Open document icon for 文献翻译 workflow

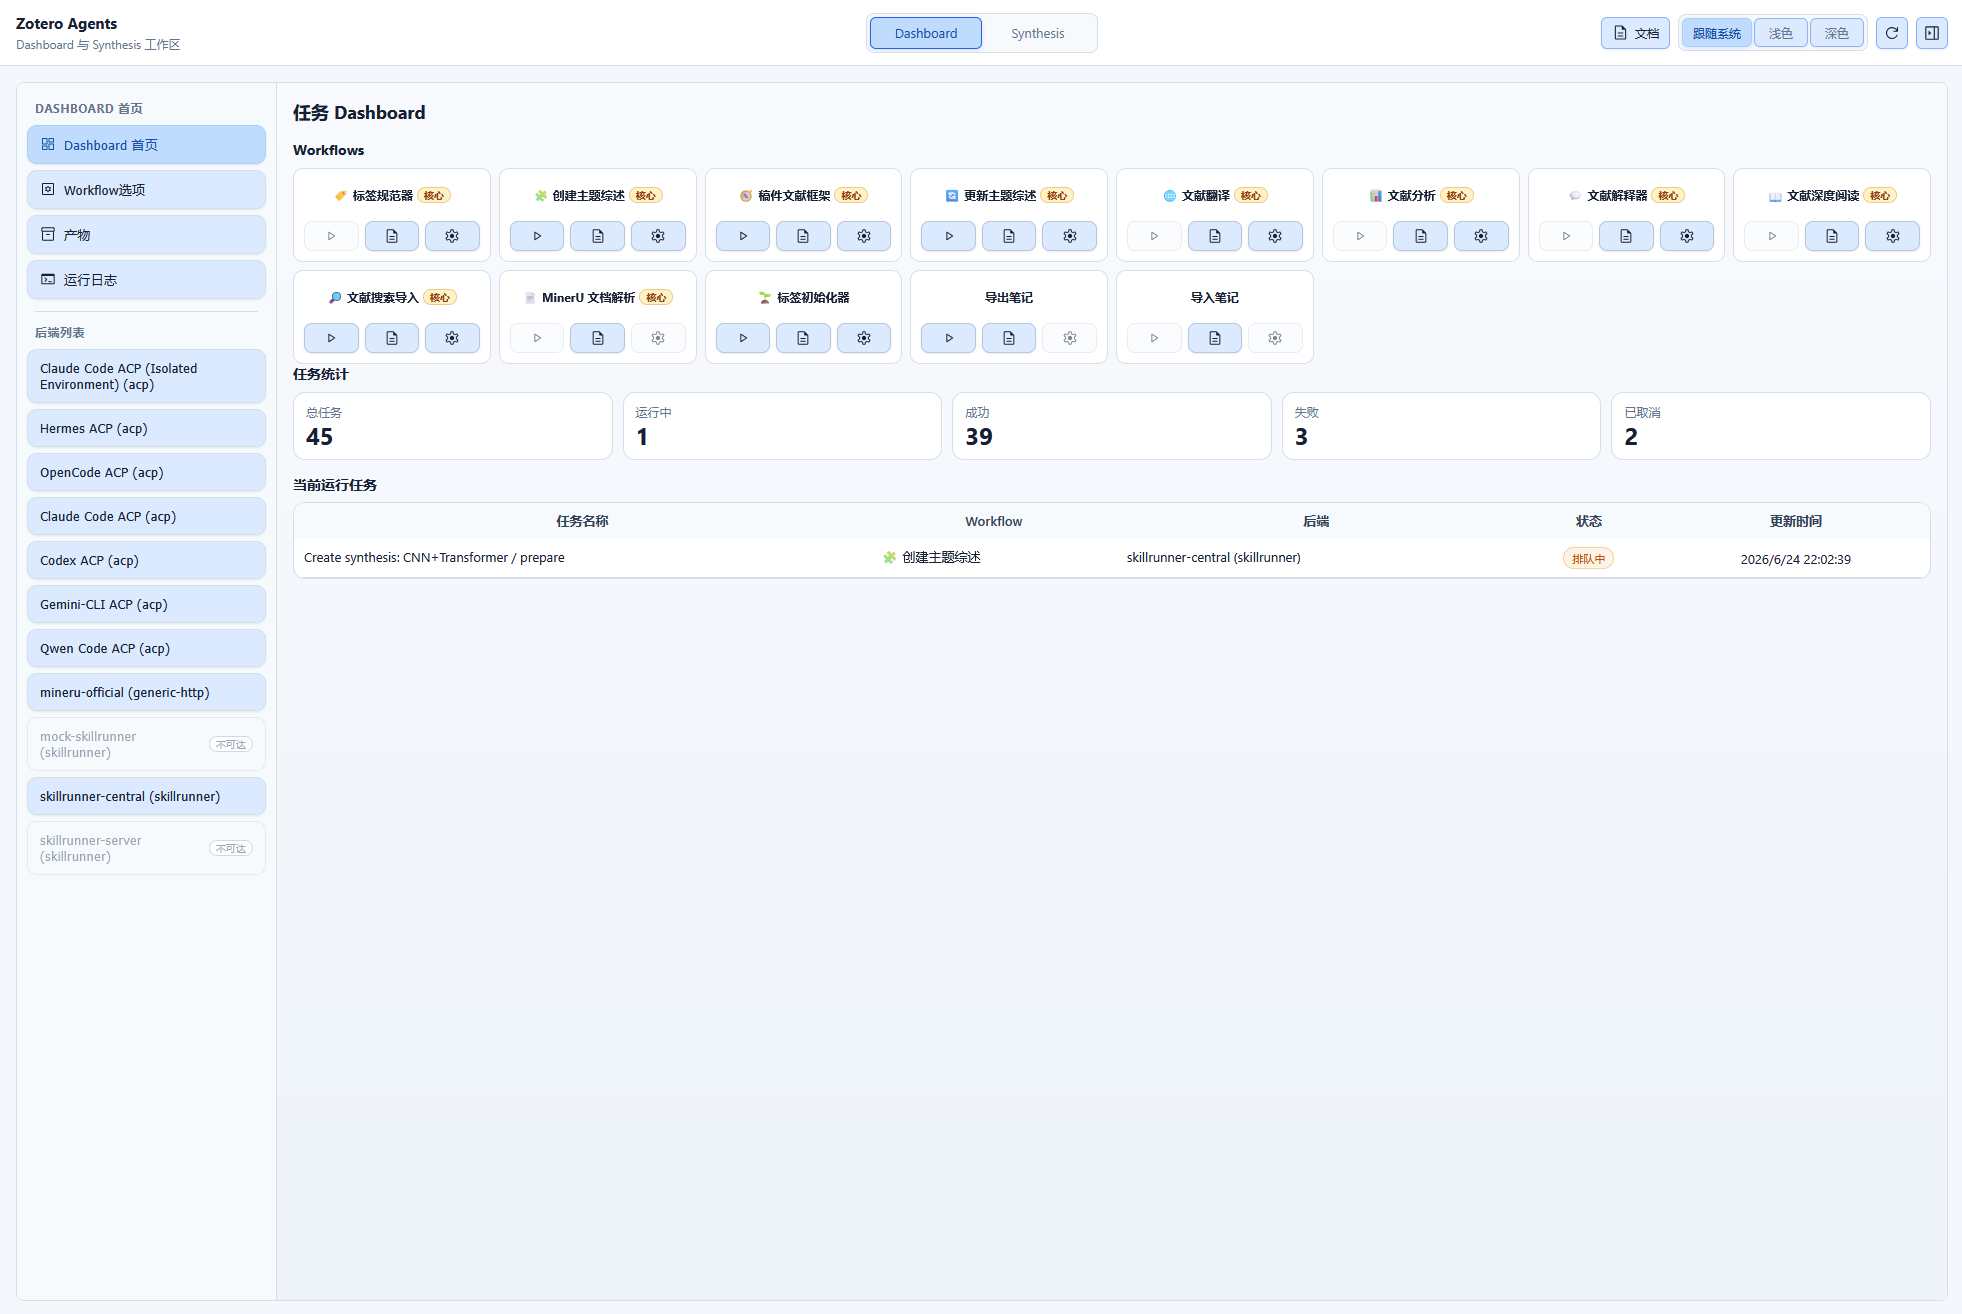click(1215, 236)
